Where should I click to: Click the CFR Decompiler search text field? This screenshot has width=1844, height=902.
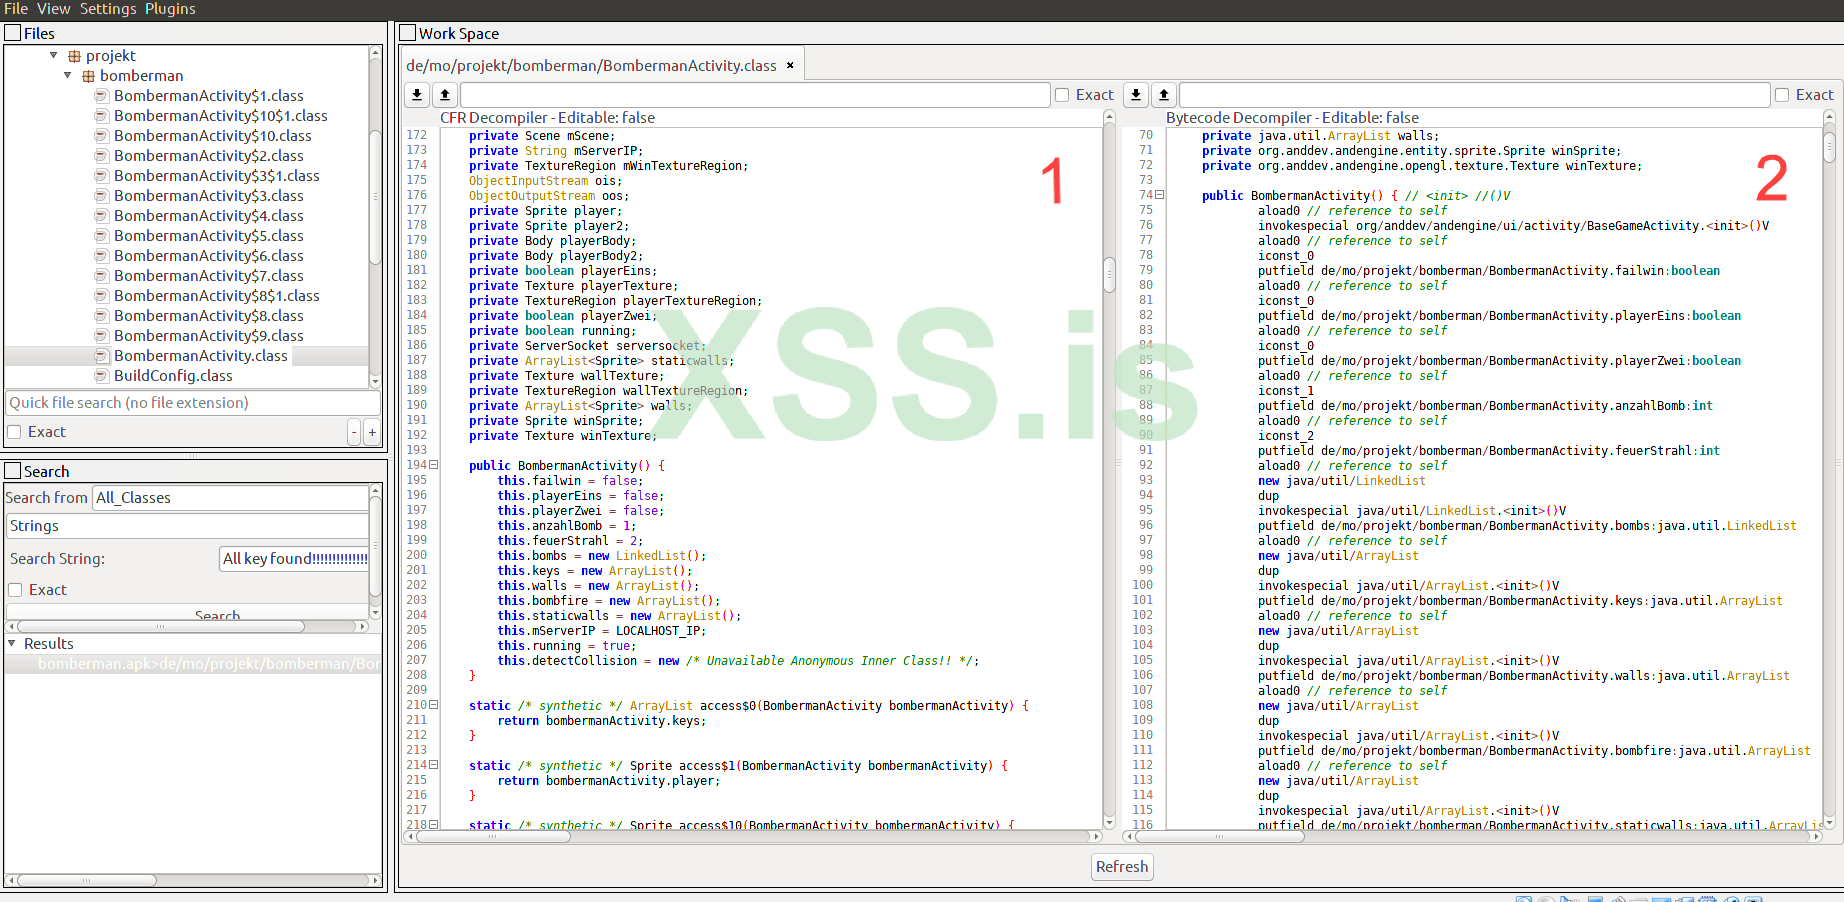tap(755, 95)
